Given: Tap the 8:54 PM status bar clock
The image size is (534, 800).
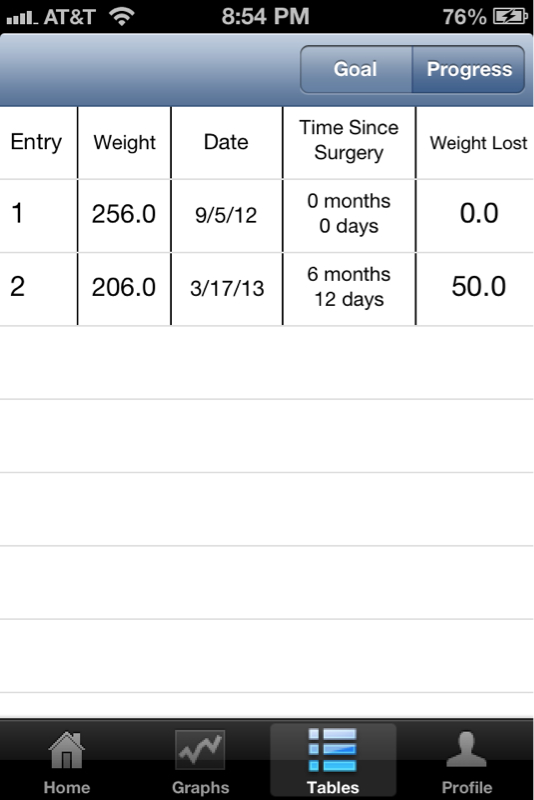Looking at the screenshot, I should [266, 16].
